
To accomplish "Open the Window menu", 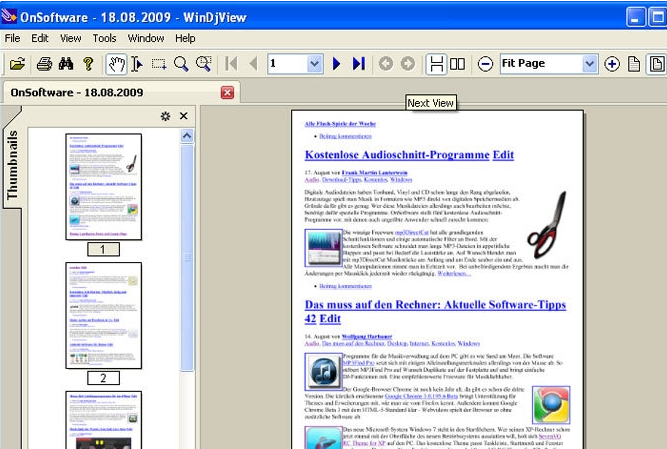I will point(146,38).
